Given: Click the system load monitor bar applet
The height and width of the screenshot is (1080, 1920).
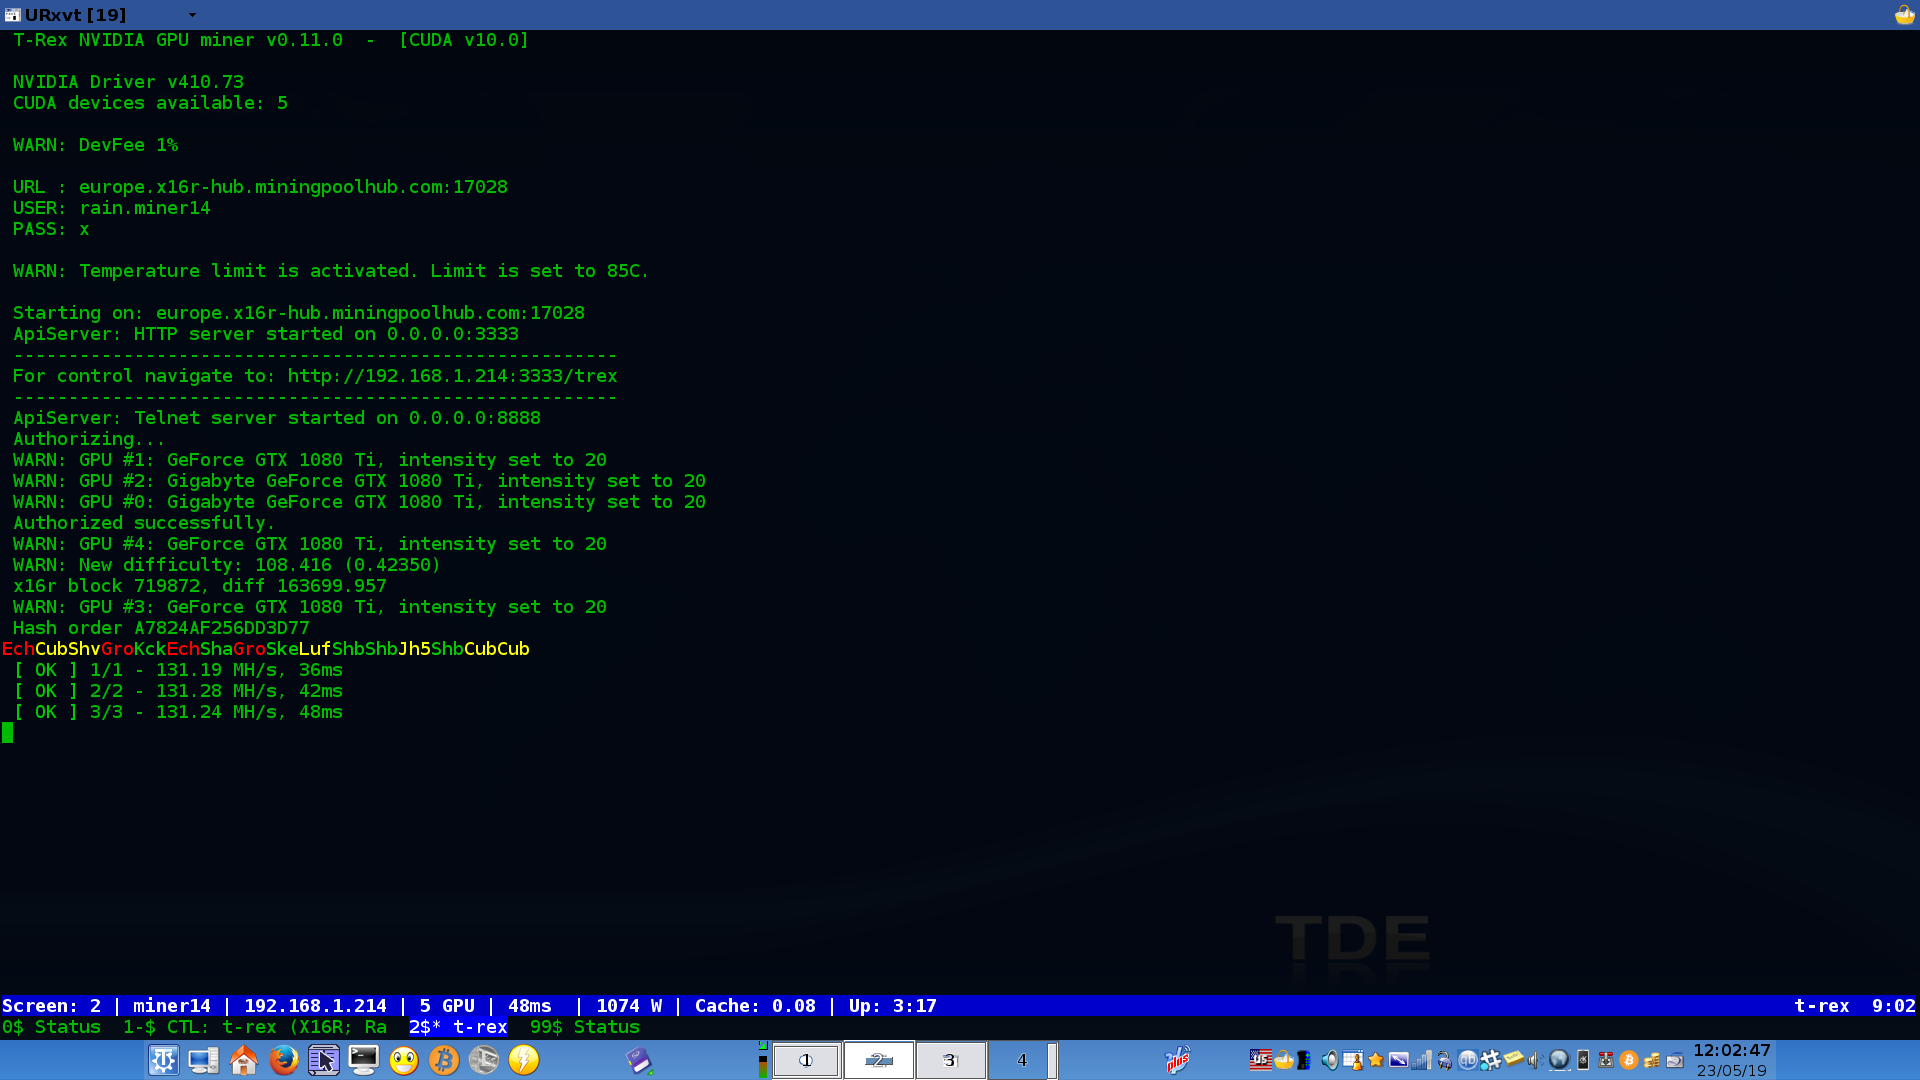Looking at the screenshot, I should pos(763,1060).
